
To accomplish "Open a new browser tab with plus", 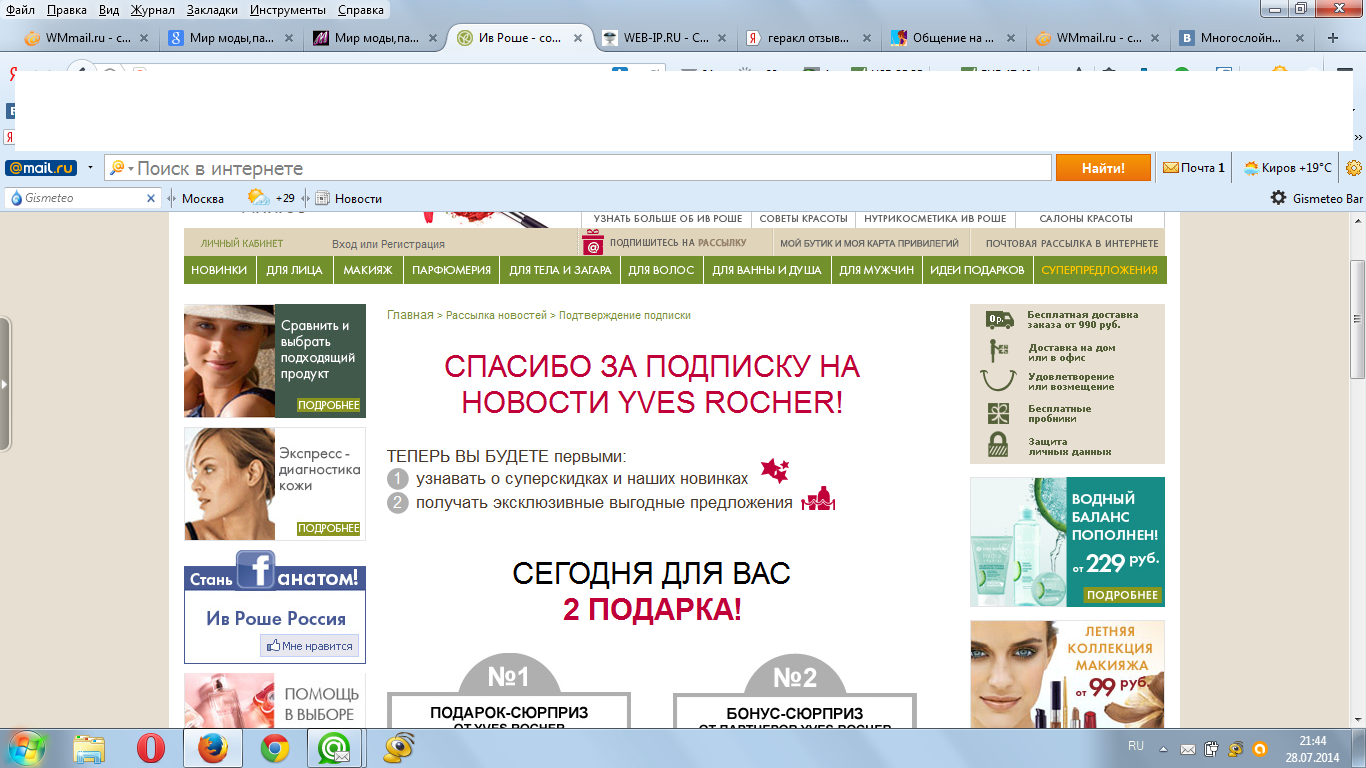I will pyautogui.click(x=1333, y=38).
